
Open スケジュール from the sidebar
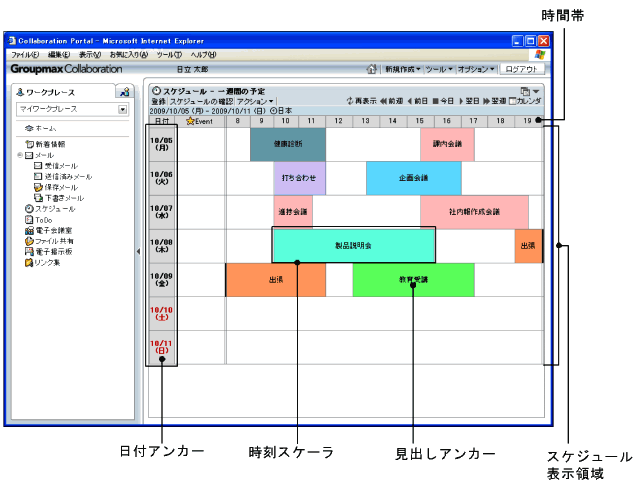pyautogui.click(x=50, y=208)
